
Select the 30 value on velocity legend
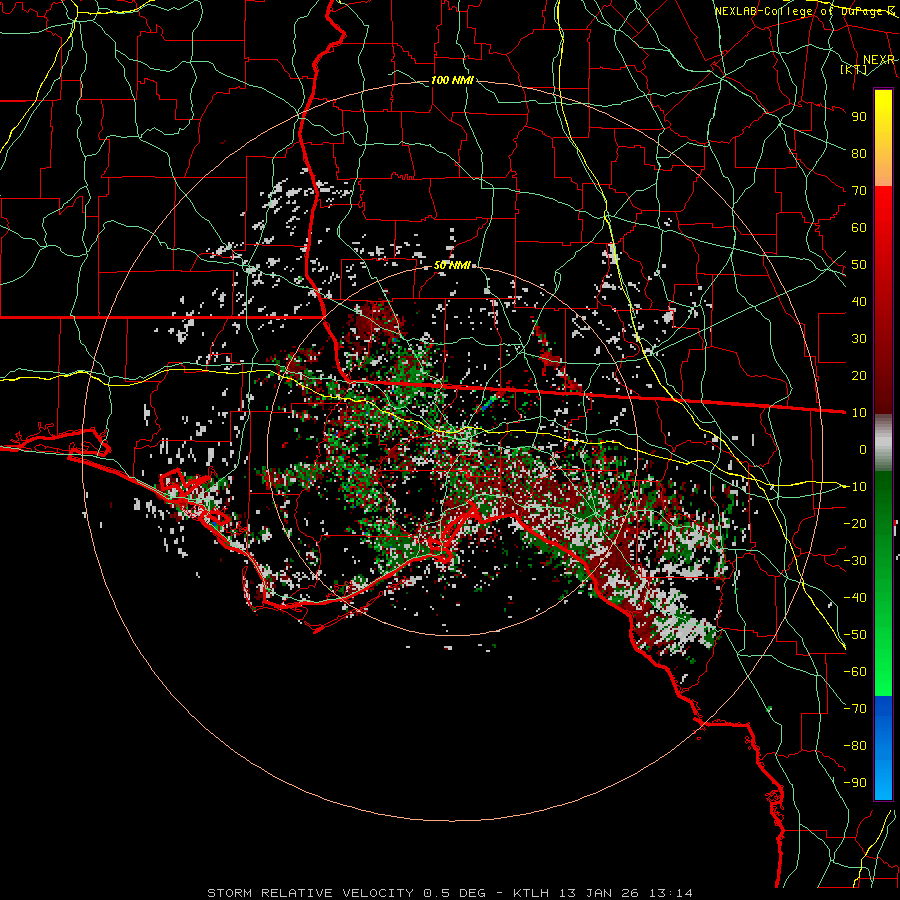pos(859,339)
